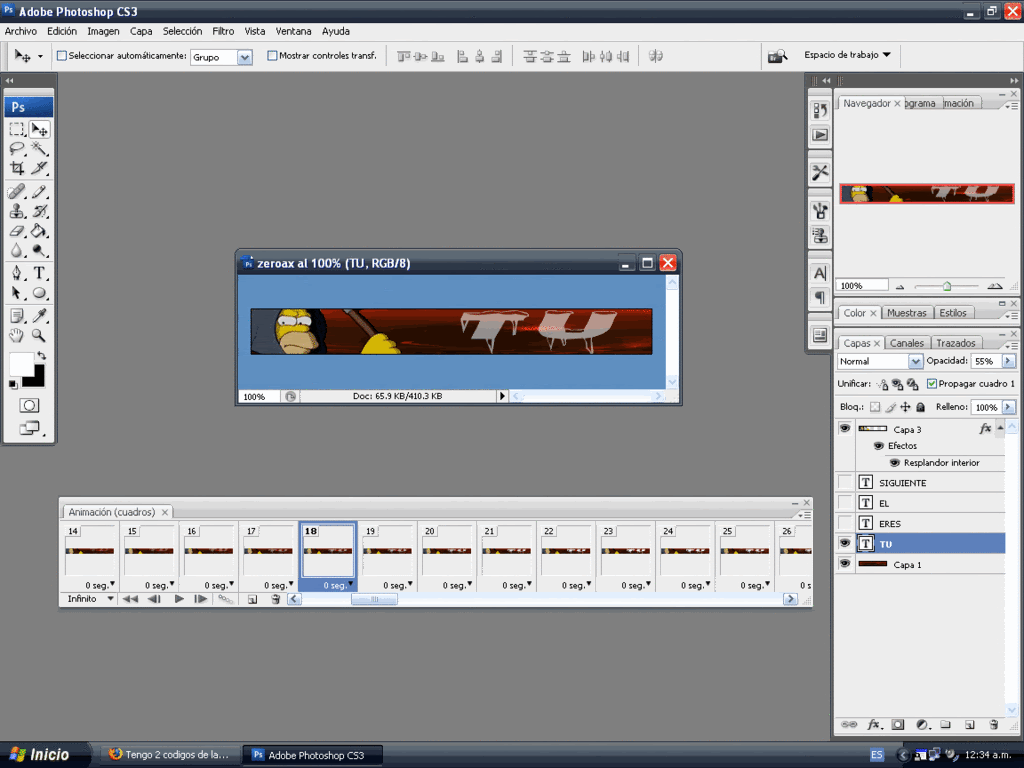Uncheck Propagar cuadro 1
Screen dimensions: 1024x768
[932, 383]
